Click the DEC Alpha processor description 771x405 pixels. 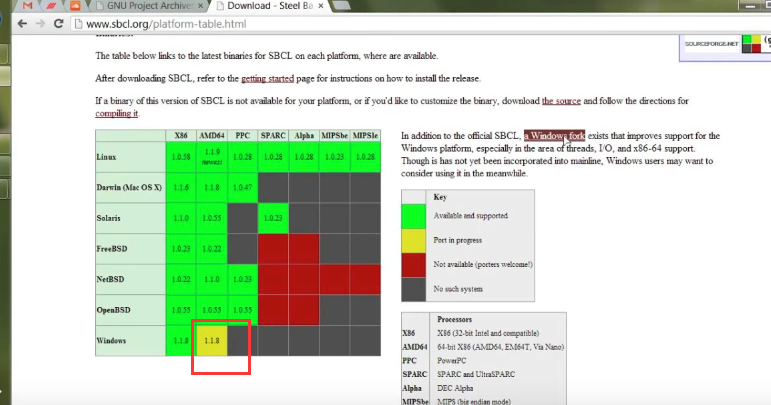point(455,388)
